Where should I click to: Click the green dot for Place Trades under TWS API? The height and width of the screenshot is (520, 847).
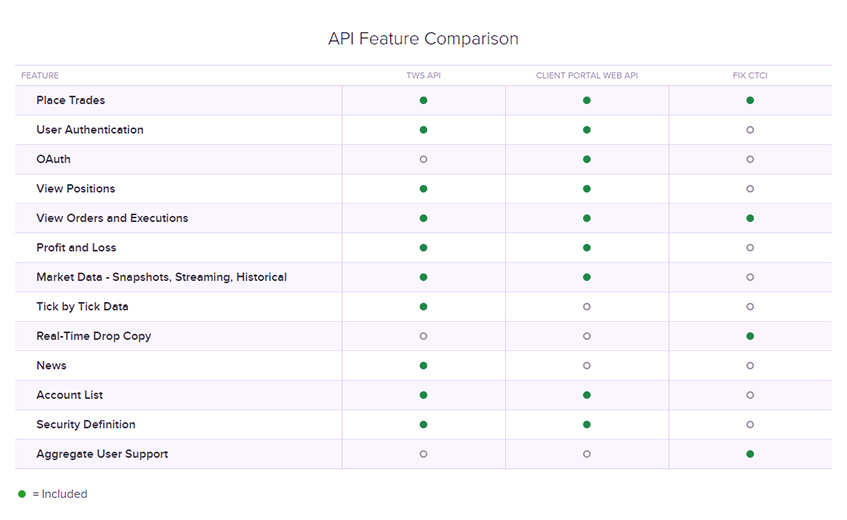point(424,100)
